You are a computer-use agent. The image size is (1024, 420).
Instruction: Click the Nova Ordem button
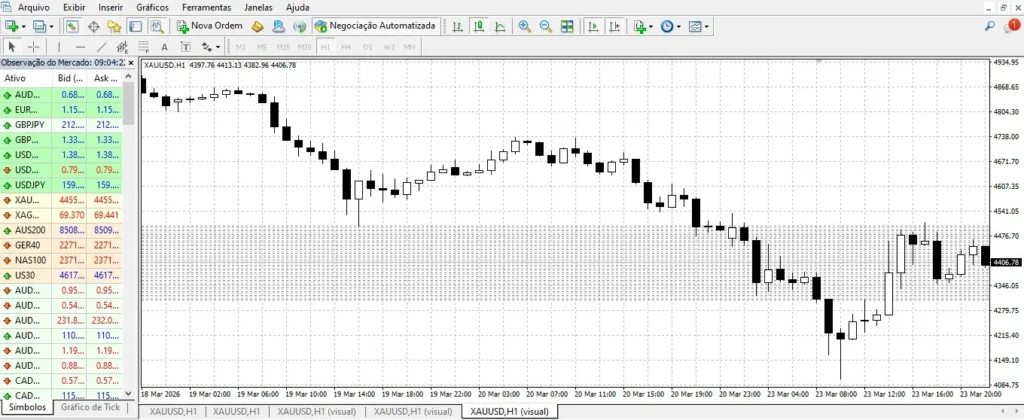tap(210, 26)
